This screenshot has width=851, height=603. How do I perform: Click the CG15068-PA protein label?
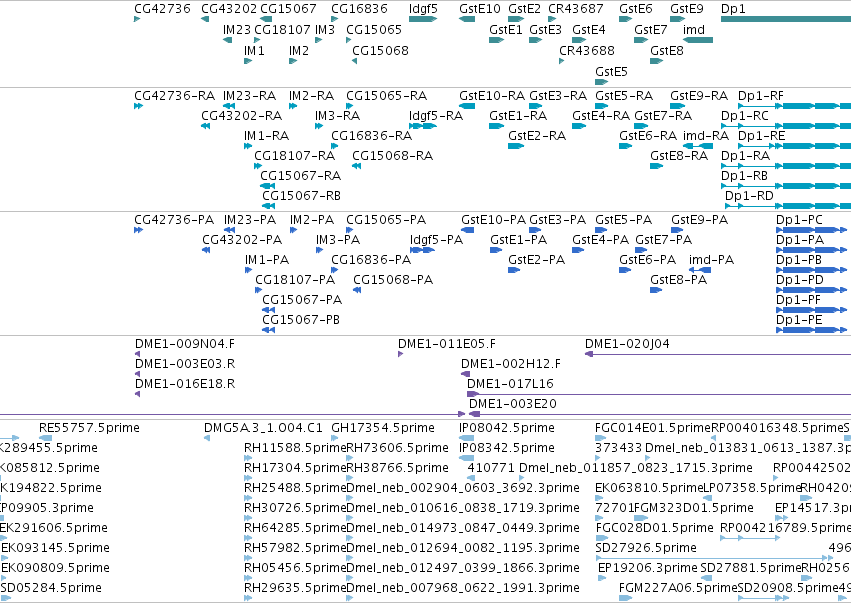[x=393, y=280]
